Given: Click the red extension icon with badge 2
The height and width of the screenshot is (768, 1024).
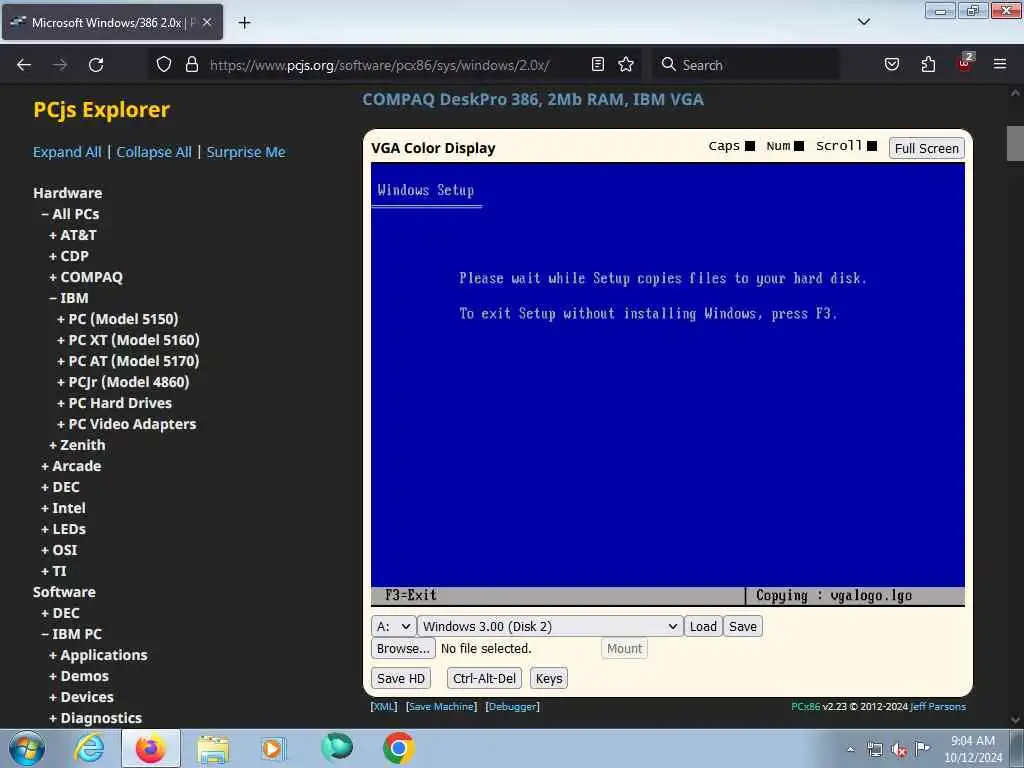Looking at the screenshot, I should point(965,63).
